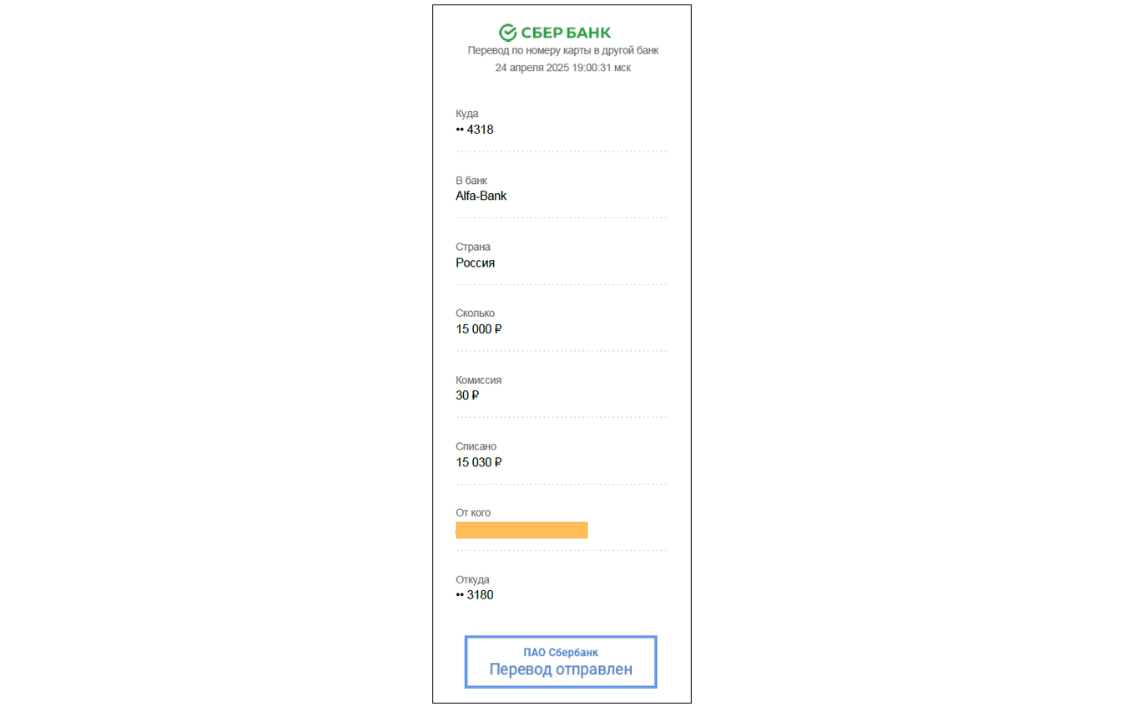Click the Куда field label
Viewport: 1124px width, 708px height.
[x=467, y=113]
